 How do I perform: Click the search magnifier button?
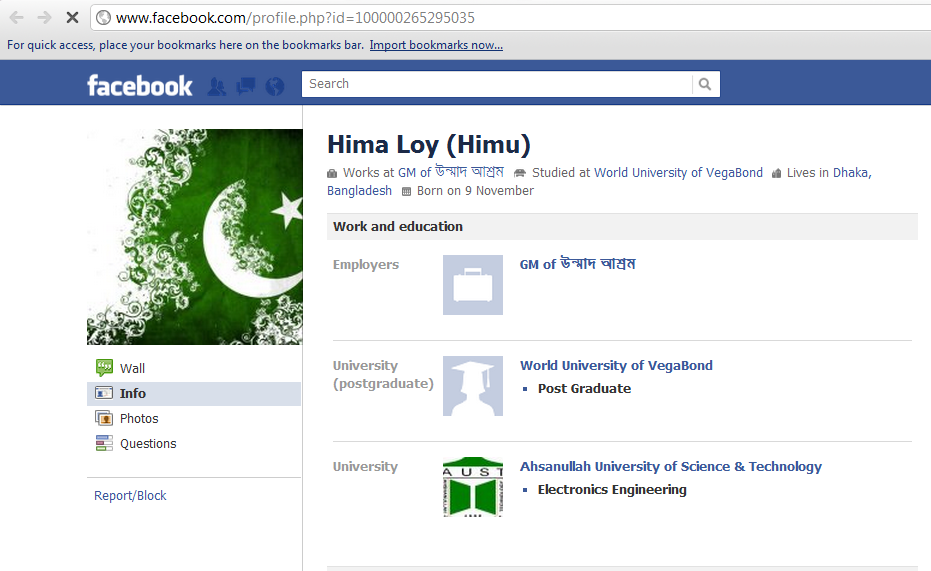click(x=705, y=84)
